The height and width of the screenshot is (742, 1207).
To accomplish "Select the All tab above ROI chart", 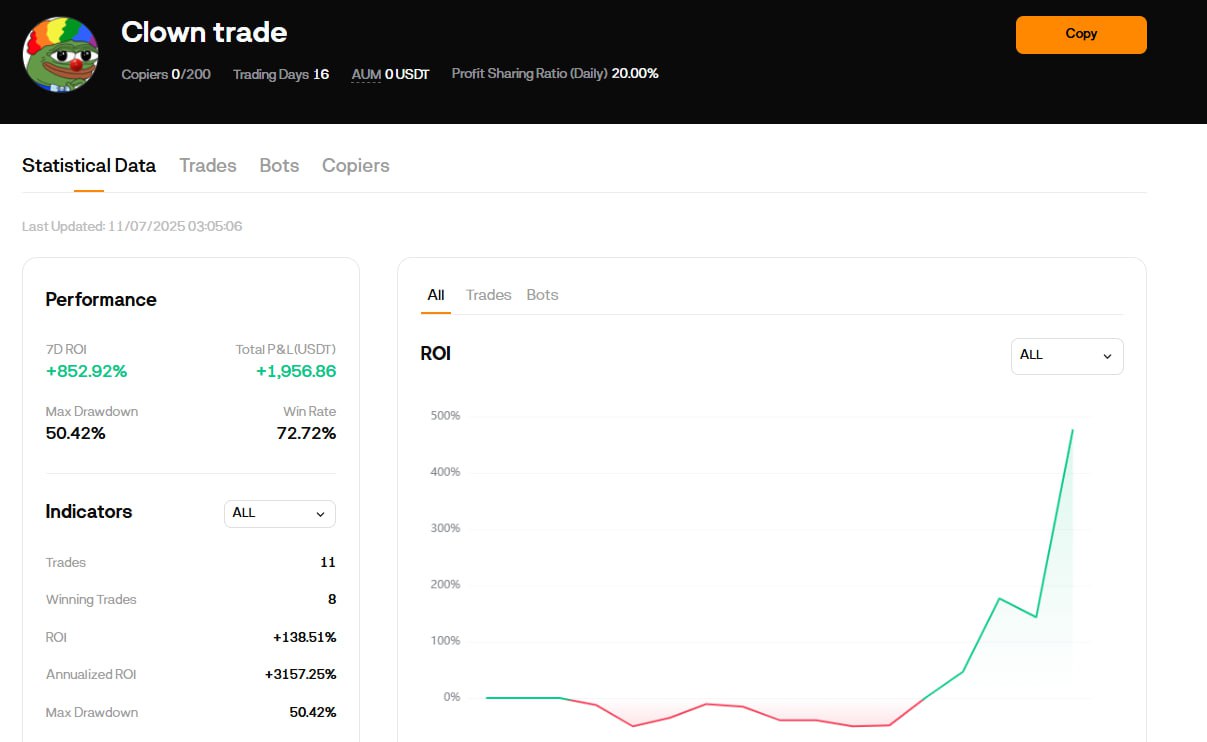I will (x=436, y=295).
